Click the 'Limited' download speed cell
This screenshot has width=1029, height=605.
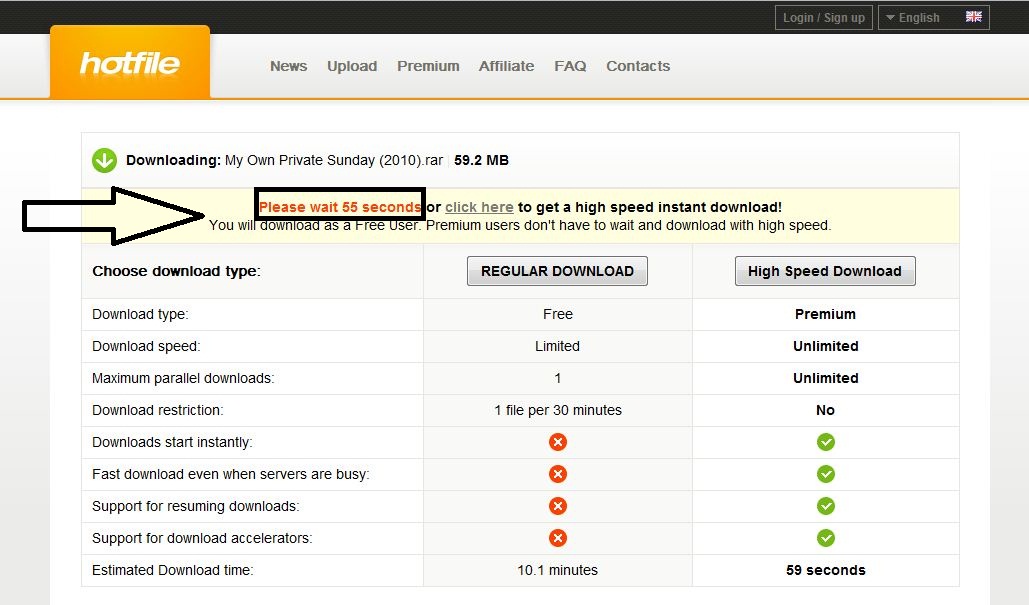tap(557, 346)
